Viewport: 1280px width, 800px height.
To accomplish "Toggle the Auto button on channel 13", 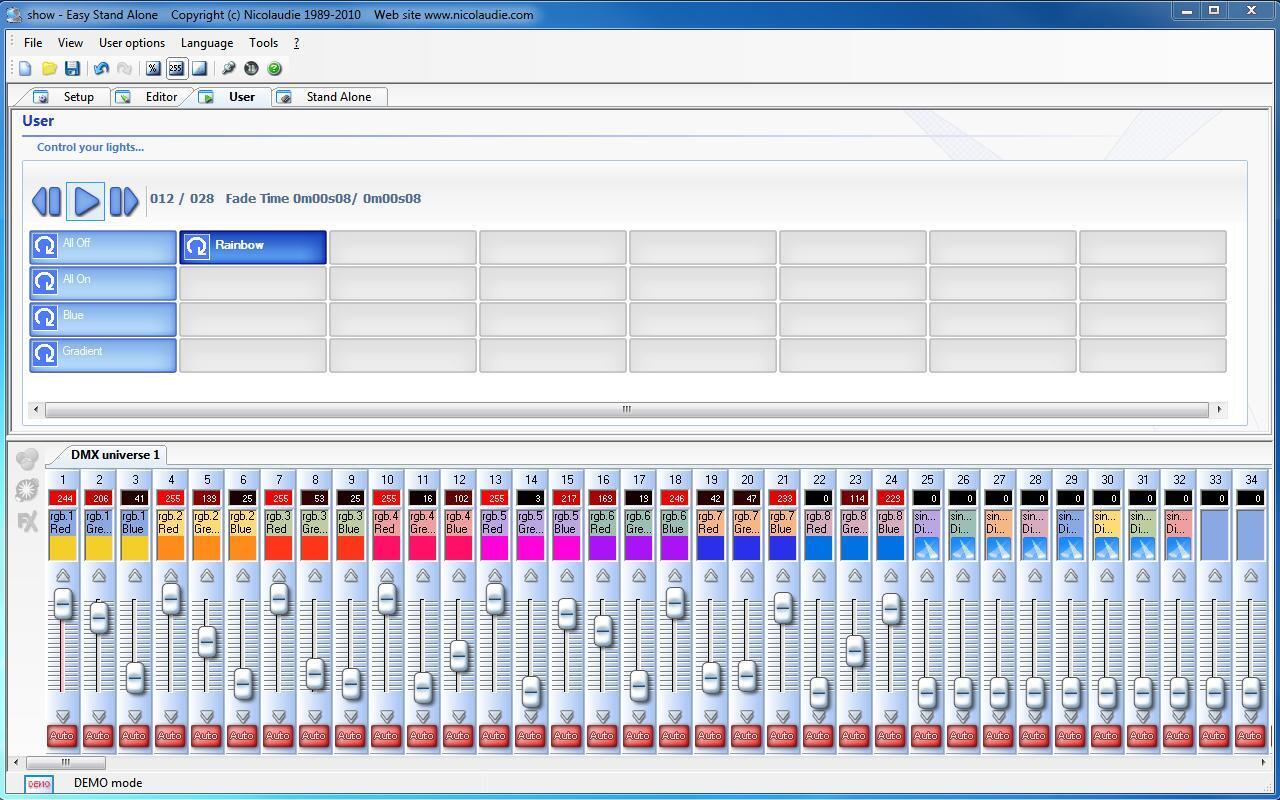I will [x=494, y=736].
